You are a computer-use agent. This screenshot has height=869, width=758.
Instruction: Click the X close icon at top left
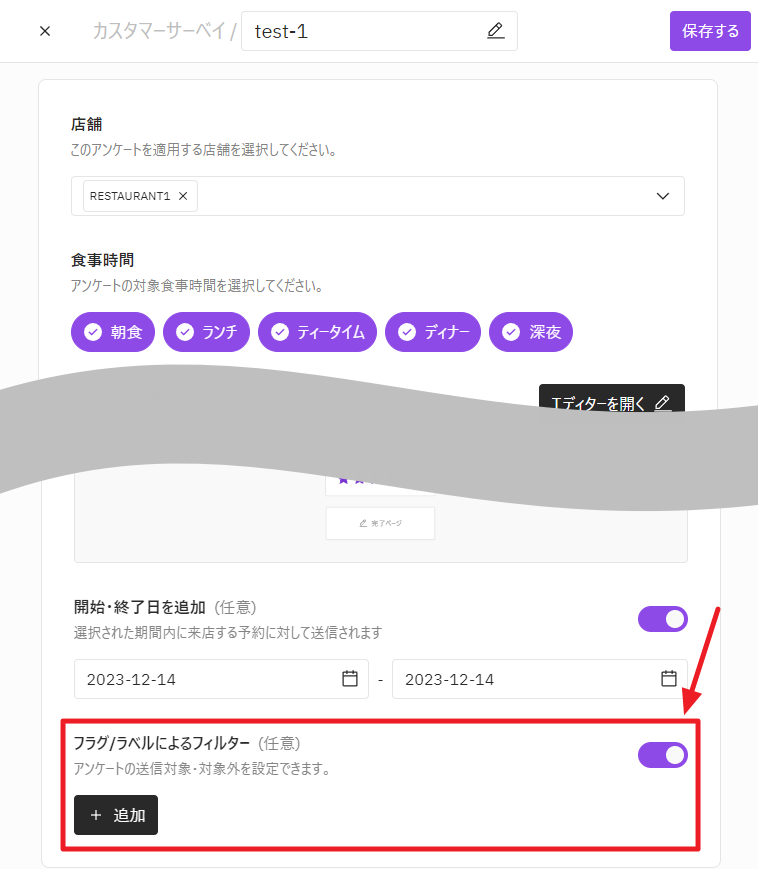(x=45, y=31)
